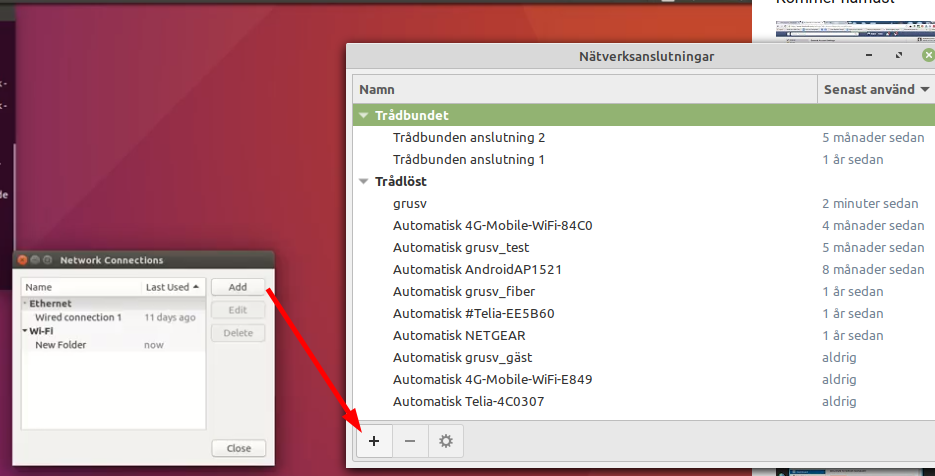Select the grusv wireless connection
This screenshot has width=935, height=476.
pos(410,204)
